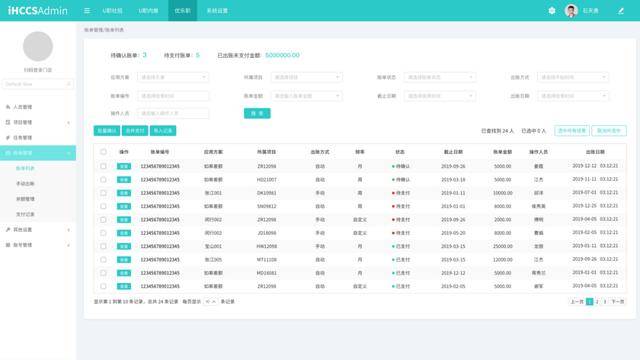Open the user avatar photo in the header
640x360 pixels.
(x=571, y=11)
